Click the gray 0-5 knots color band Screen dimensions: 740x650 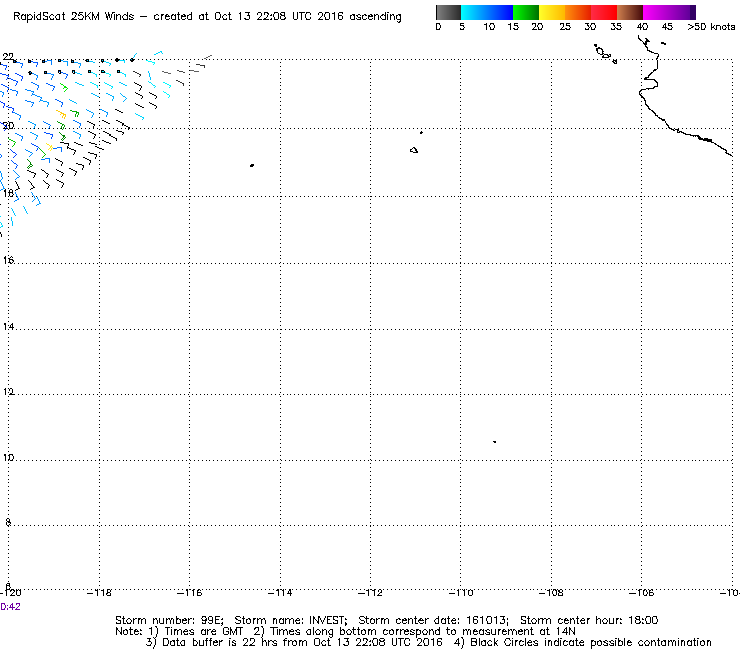click(x=448, y=12)
